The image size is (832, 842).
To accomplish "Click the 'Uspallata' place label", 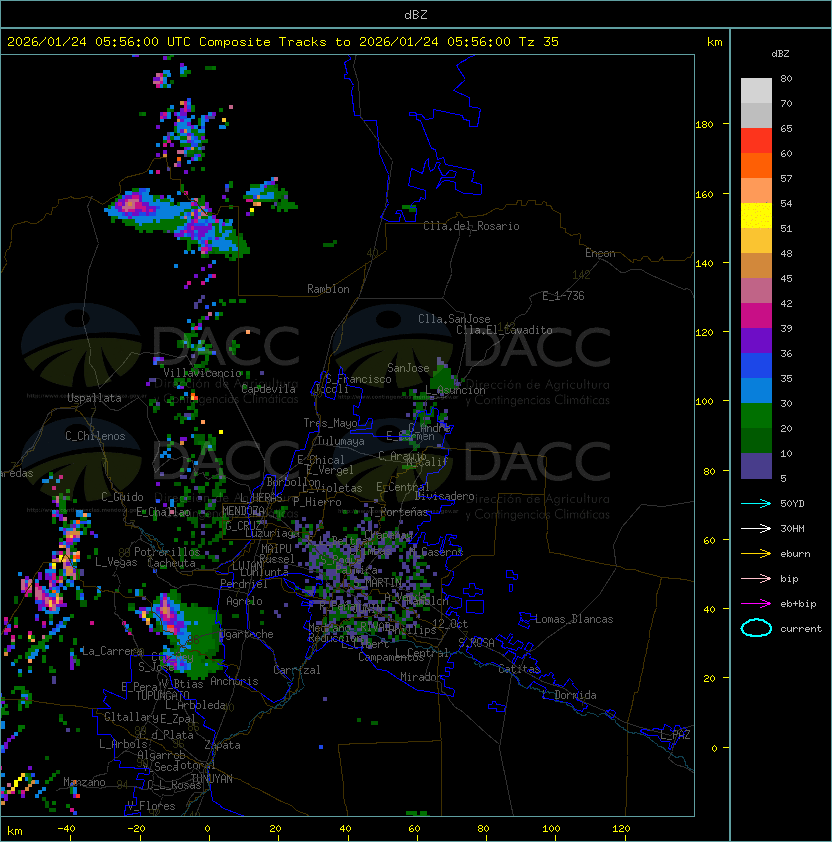I will [x=95, y=398].
